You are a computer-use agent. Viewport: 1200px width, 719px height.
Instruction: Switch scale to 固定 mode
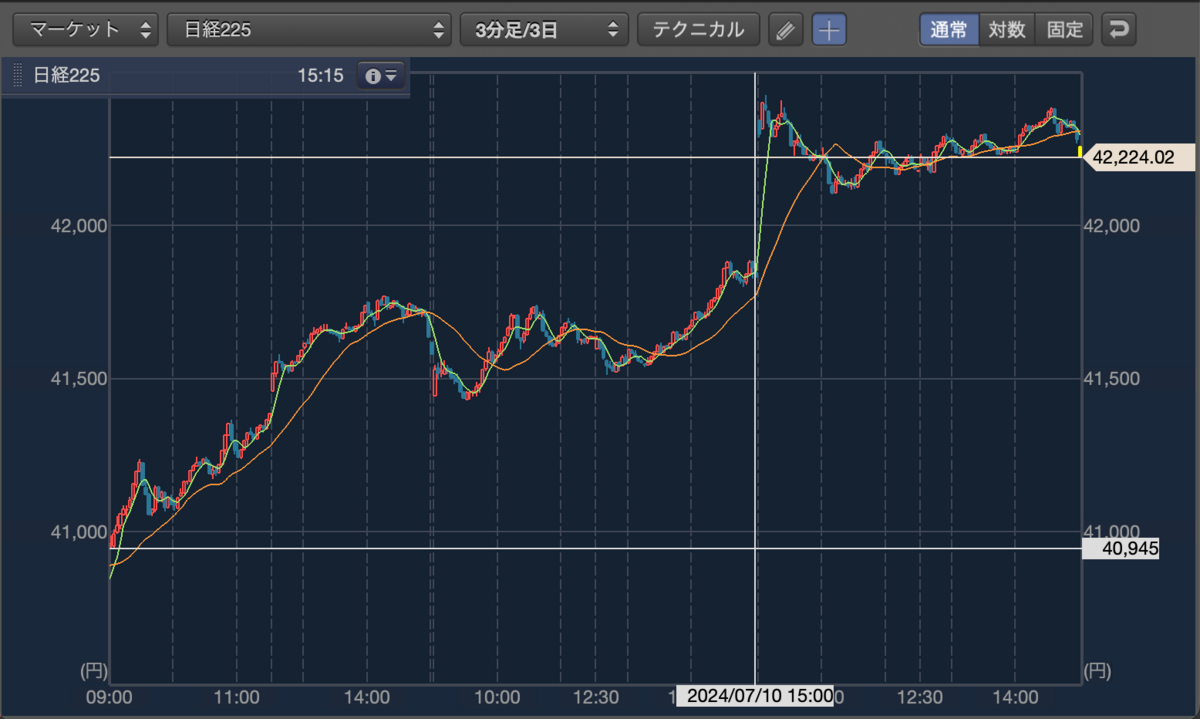(1065, 29)
